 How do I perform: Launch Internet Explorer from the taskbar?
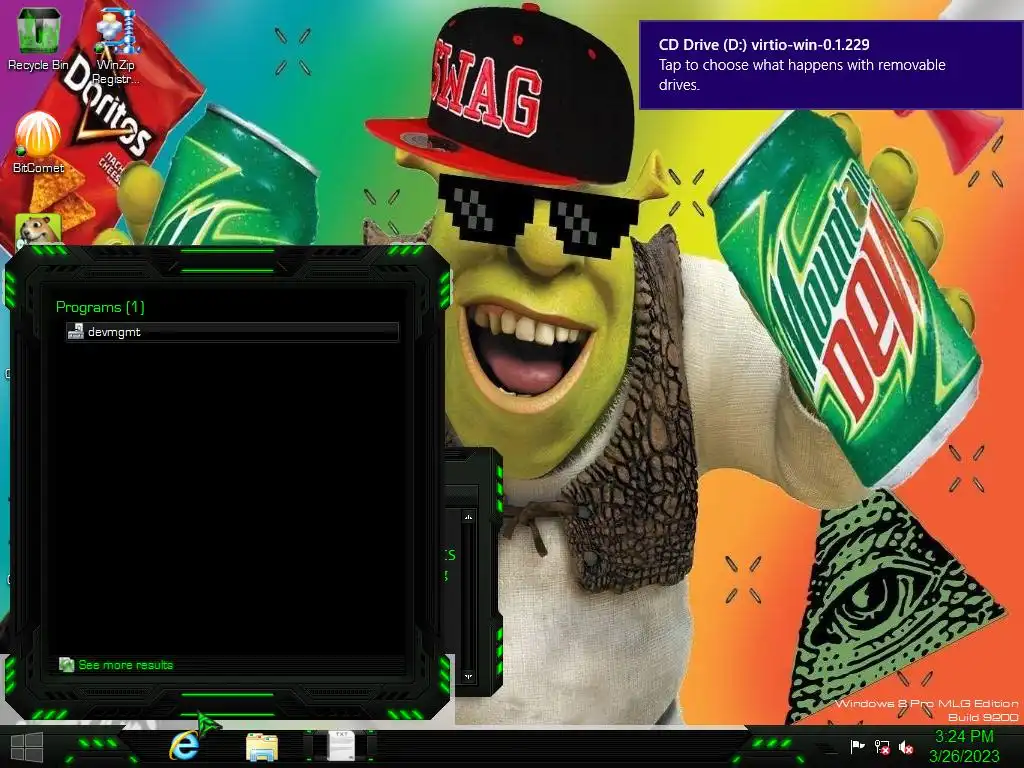[185, 746]
